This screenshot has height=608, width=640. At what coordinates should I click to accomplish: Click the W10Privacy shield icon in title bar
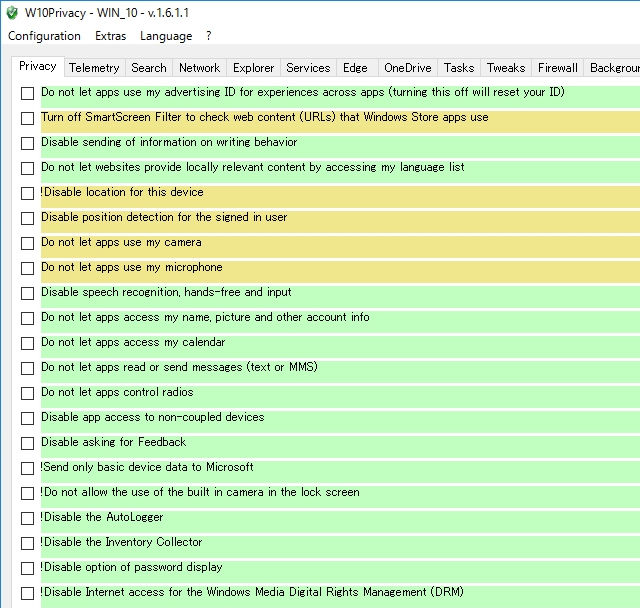(x=12, y=13)
